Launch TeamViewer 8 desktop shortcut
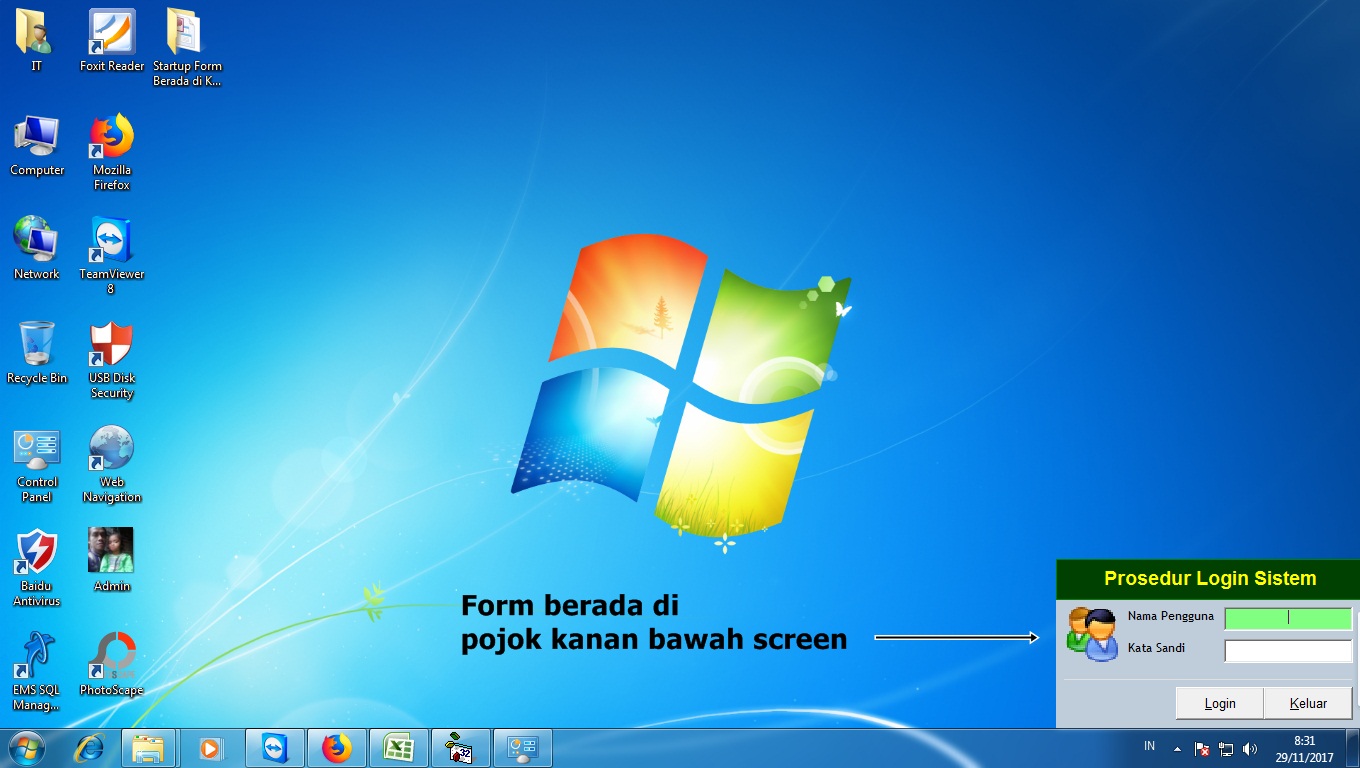 112,255
